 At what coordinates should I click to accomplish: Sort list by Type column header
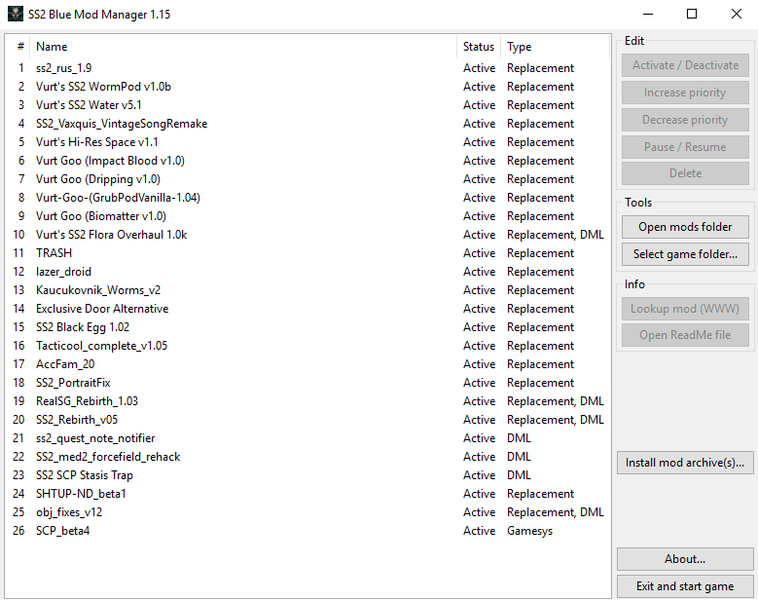point(555,47)
